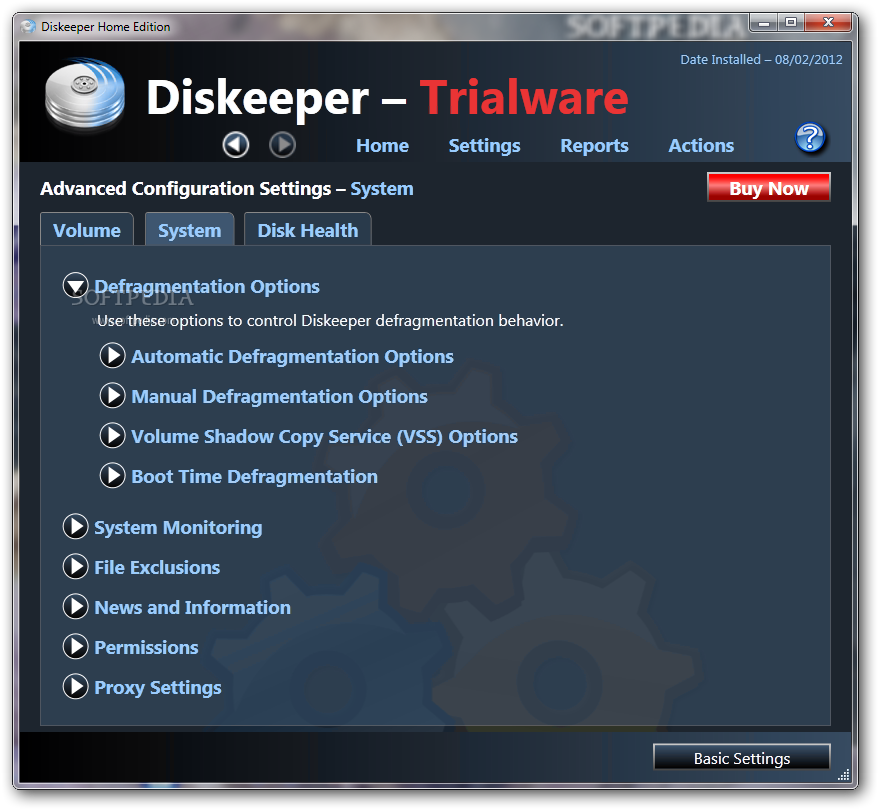Expand Automatic Defragmentation Options arrow
The width and height of the screenshot is (879, 810).
[x=112, y=356]
